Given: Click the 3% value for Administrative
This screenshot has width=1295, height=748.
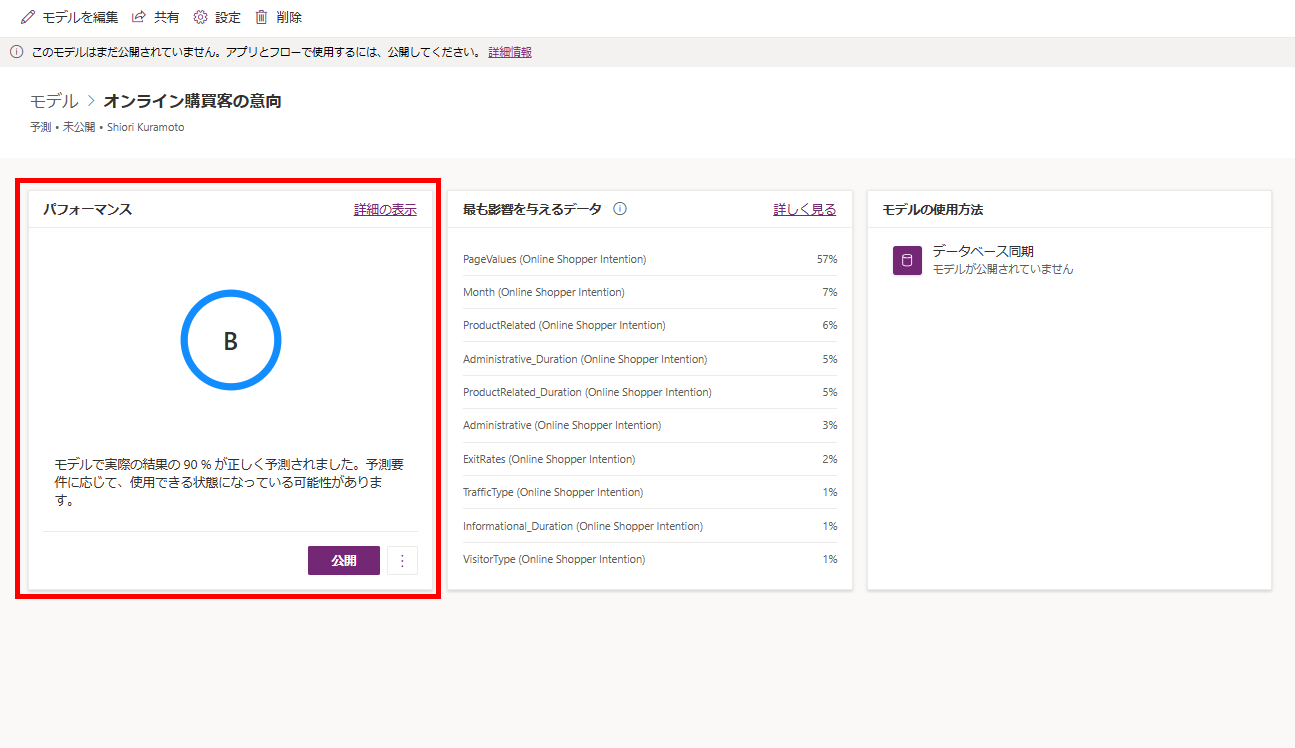Looking at the screenshot, I should coord(830,425).
